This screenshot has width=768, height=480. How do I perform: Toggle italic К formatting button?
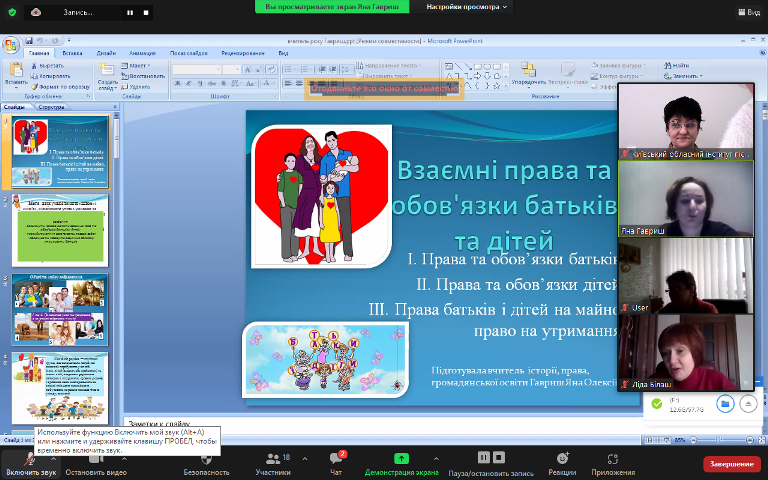pyautogui.click(x=189, y=83)
